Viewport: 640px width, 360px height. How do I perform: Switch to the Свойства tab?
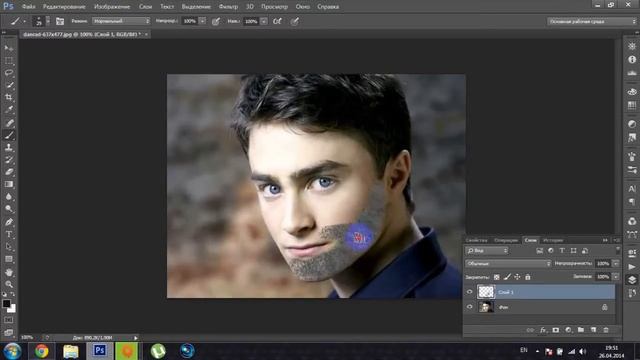tap(476, 240)
